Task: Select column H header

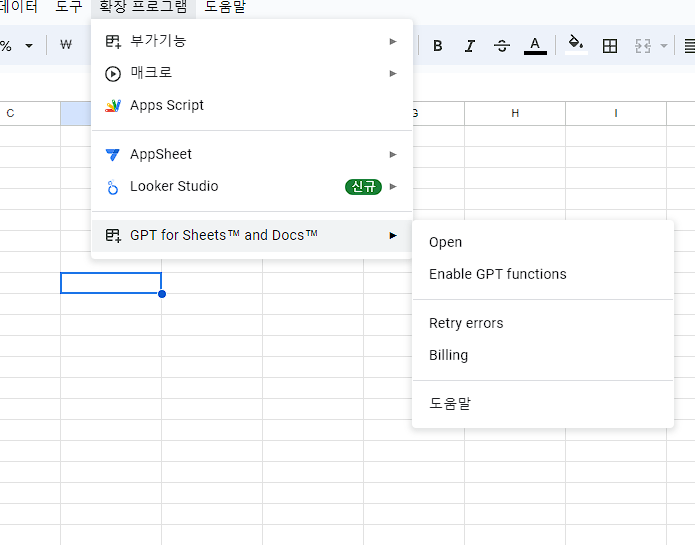Action: click(515, 113)
